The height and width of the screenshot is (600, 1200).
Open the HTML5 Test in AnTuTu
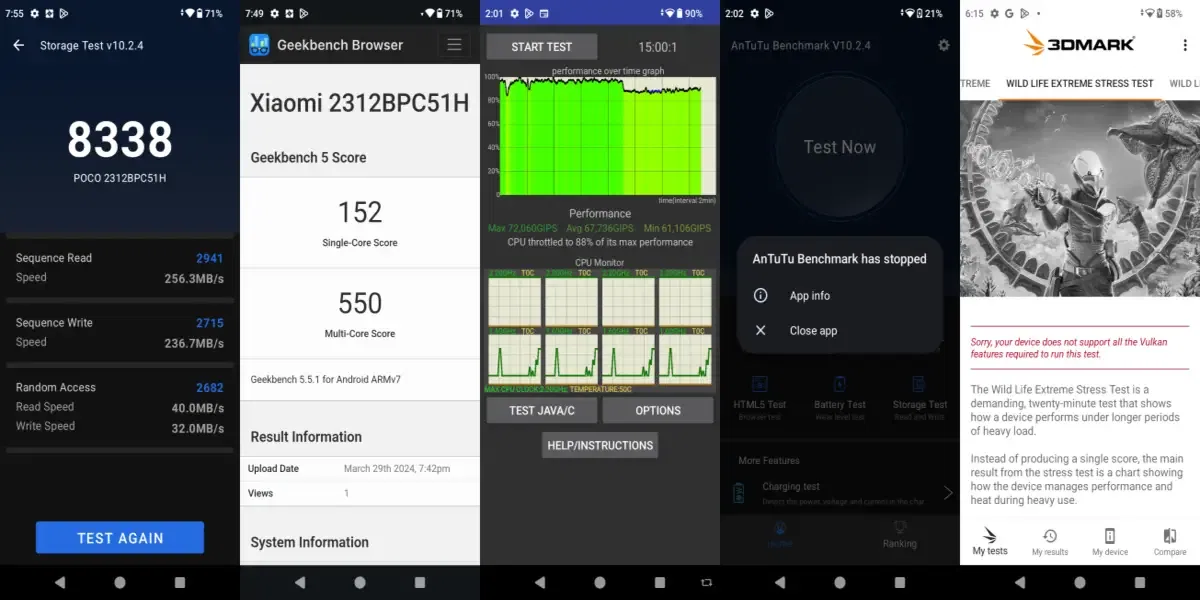pos(760,392)
